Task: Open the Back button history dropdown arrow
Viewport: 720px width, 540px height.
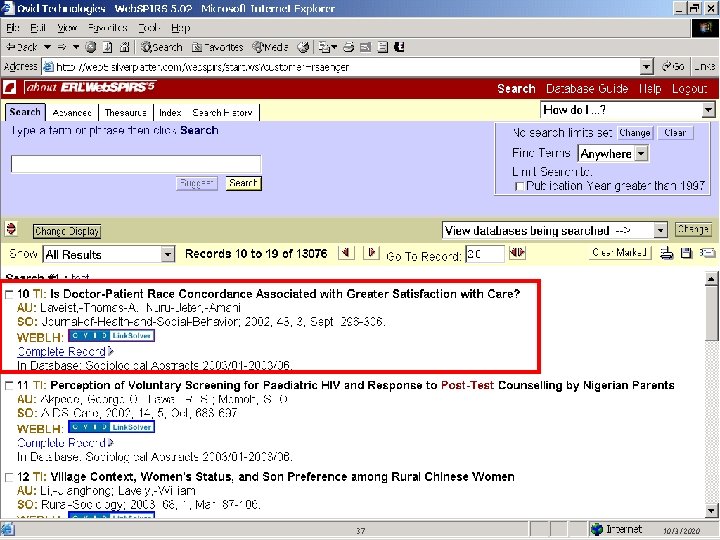Action: [x=47, y=47]
